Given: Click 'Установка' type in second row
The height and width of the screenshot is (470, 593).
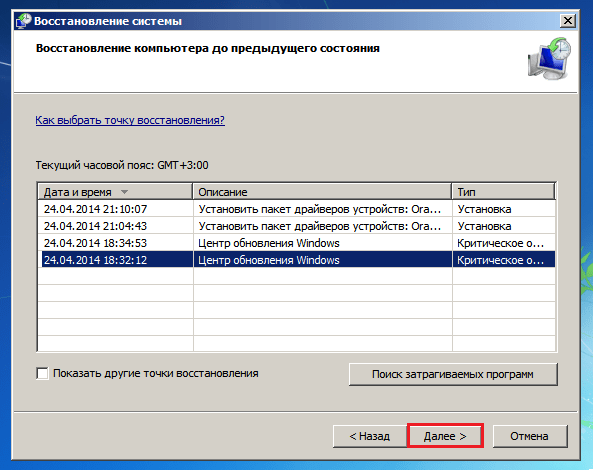Looking at the screenshot, I should [484, 226].
